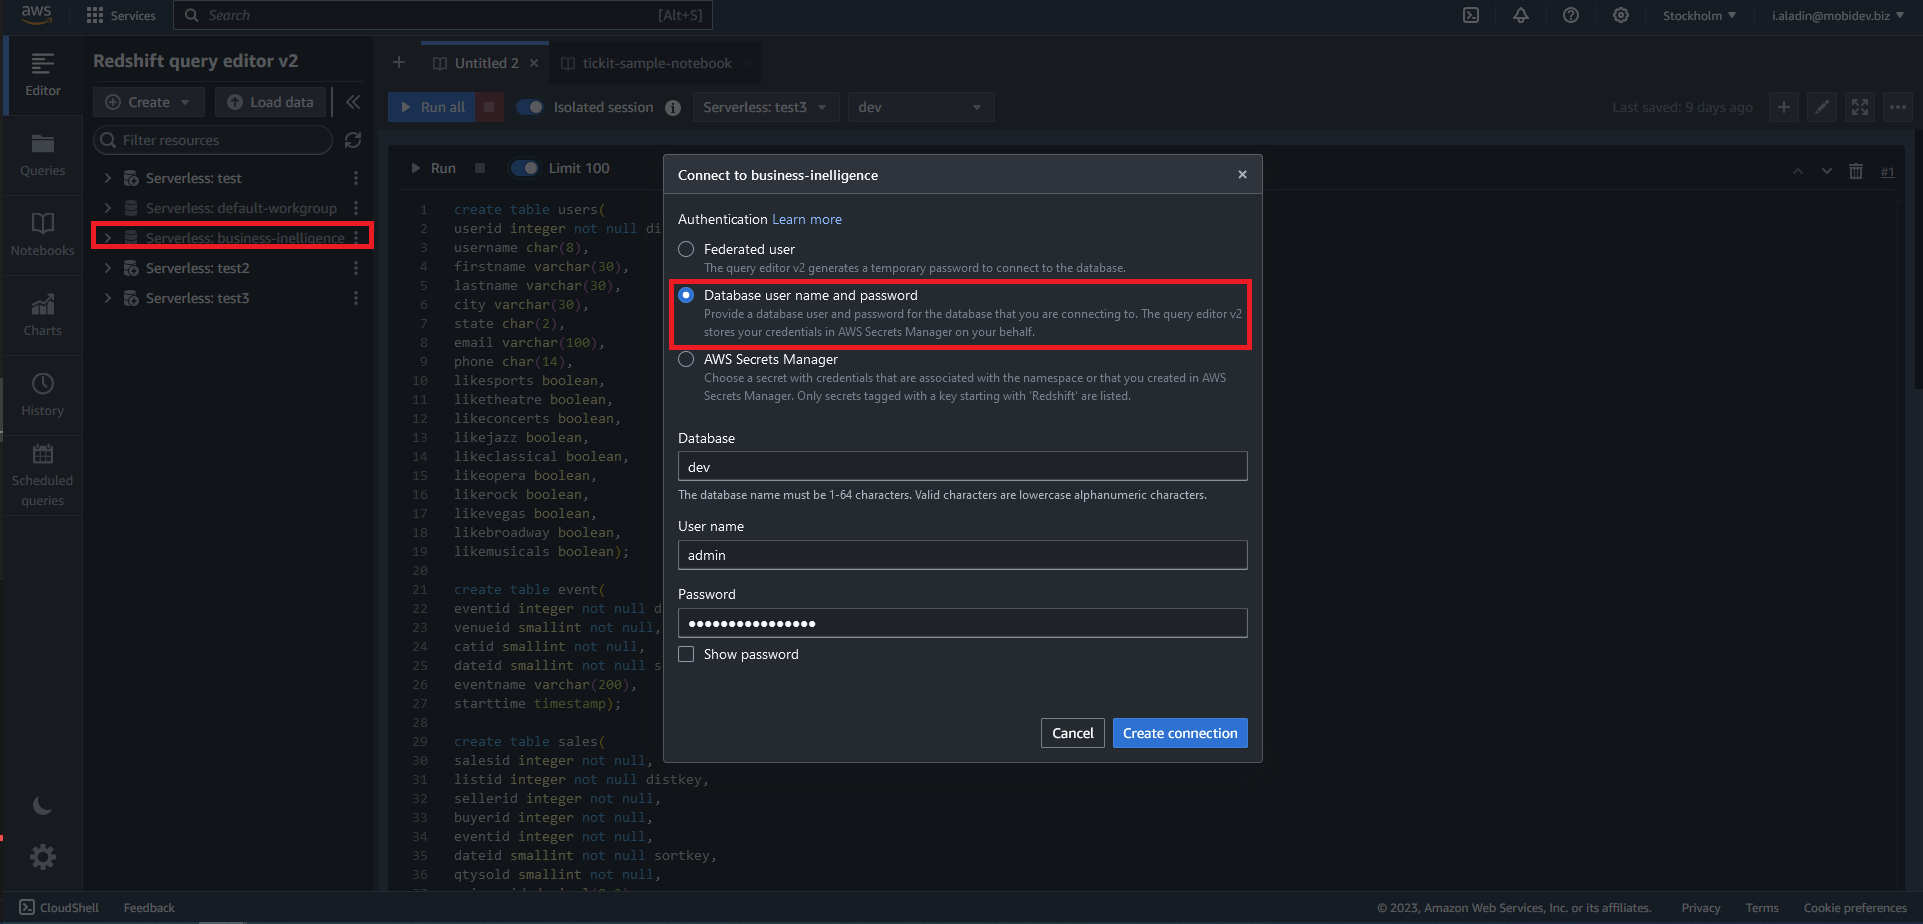Image resolution: width=1923 pixels, height=924 pixels.
Task: Open dev database dropdown
Action: [921, 107]
